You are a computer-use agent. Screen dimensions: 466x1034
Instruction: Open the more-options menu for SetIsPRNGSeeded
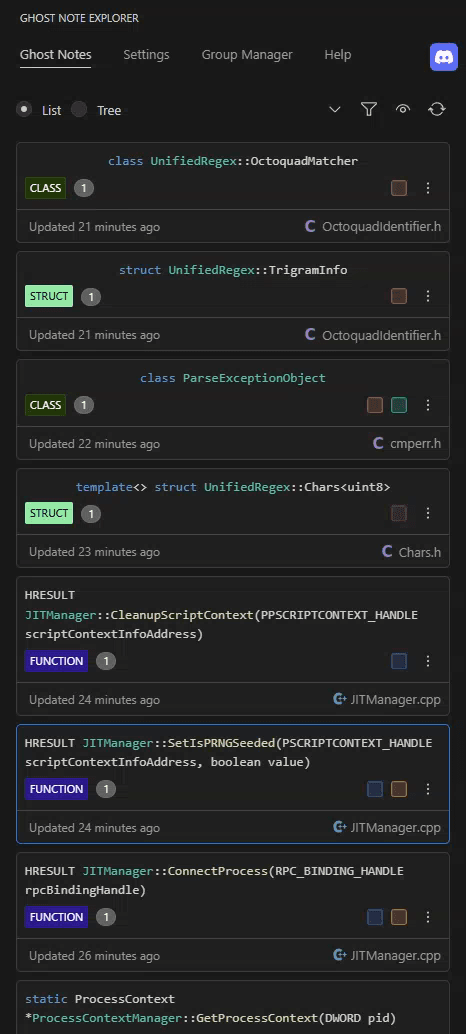click(x=428, y=789)
